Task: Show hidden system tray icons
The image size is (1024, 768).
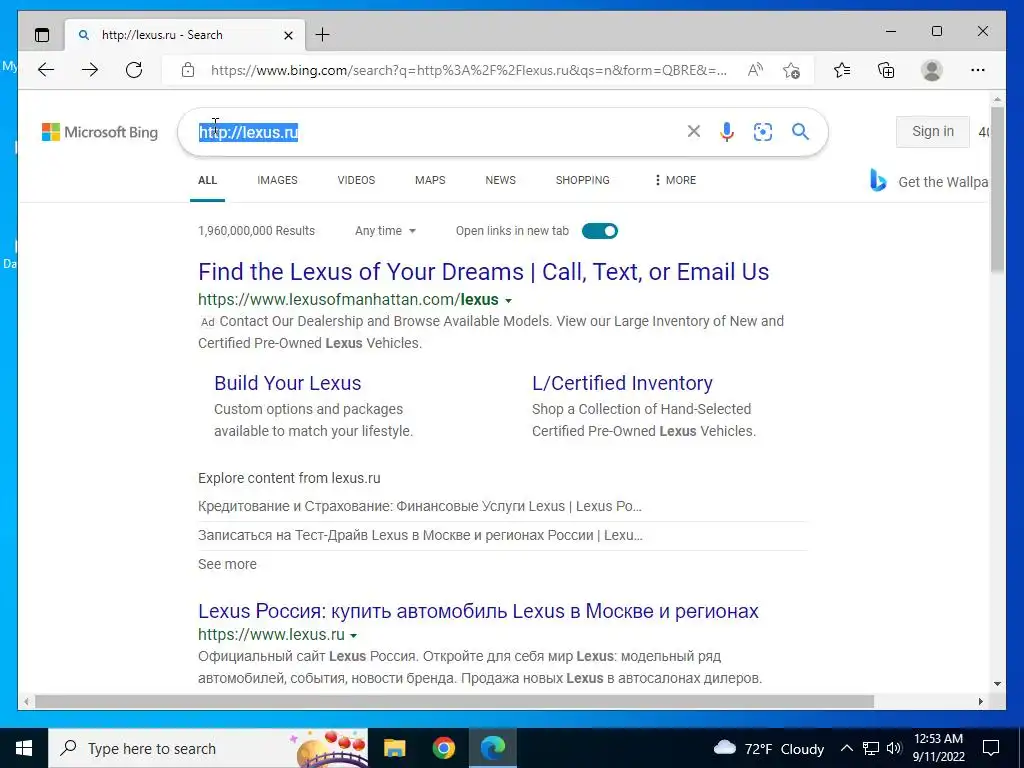Action: (x=846, y=748)
